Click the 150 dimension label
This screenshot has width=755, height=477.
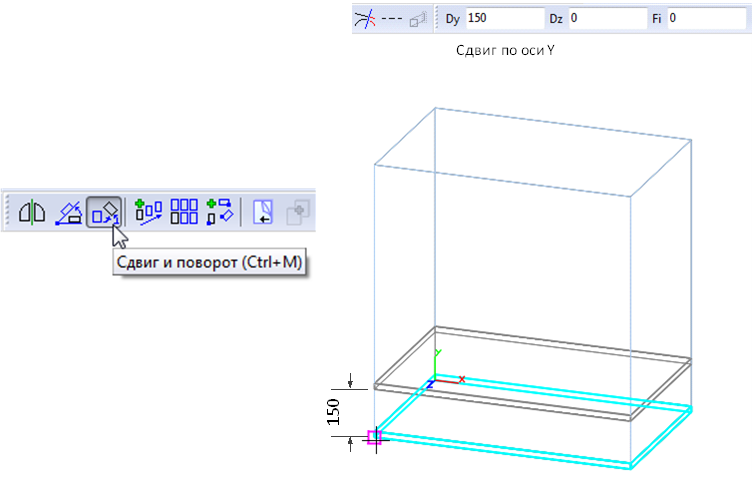pos(333,412)
